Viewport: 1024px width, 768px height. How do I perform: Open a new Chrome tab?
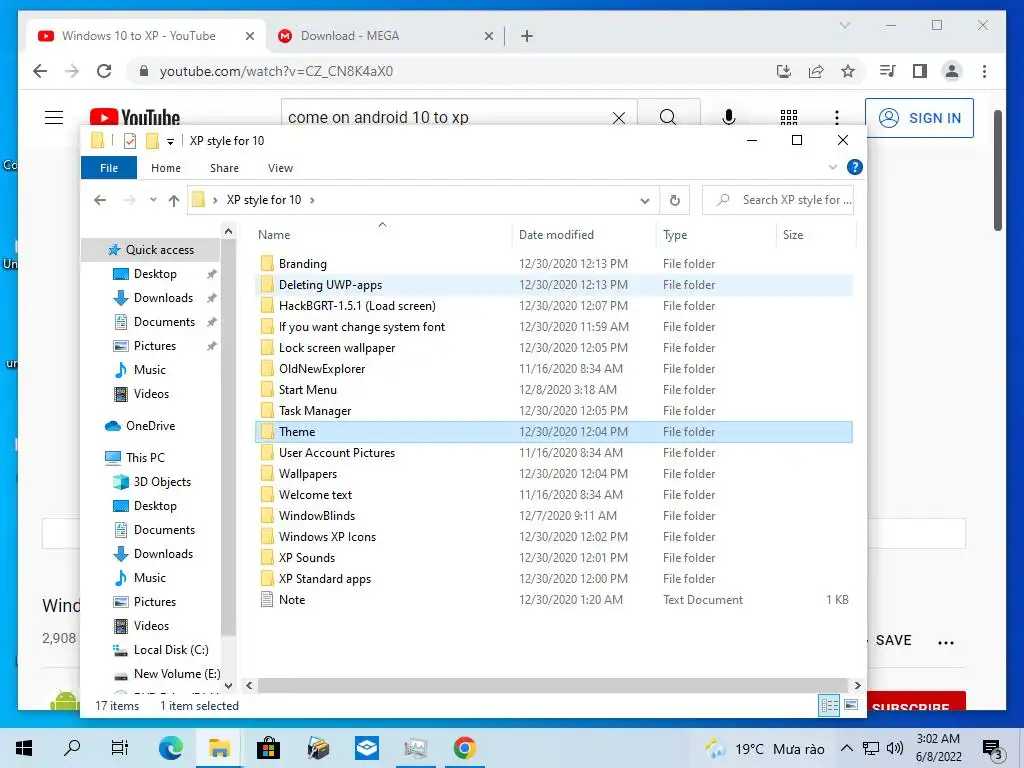click(x=527, y=36)
